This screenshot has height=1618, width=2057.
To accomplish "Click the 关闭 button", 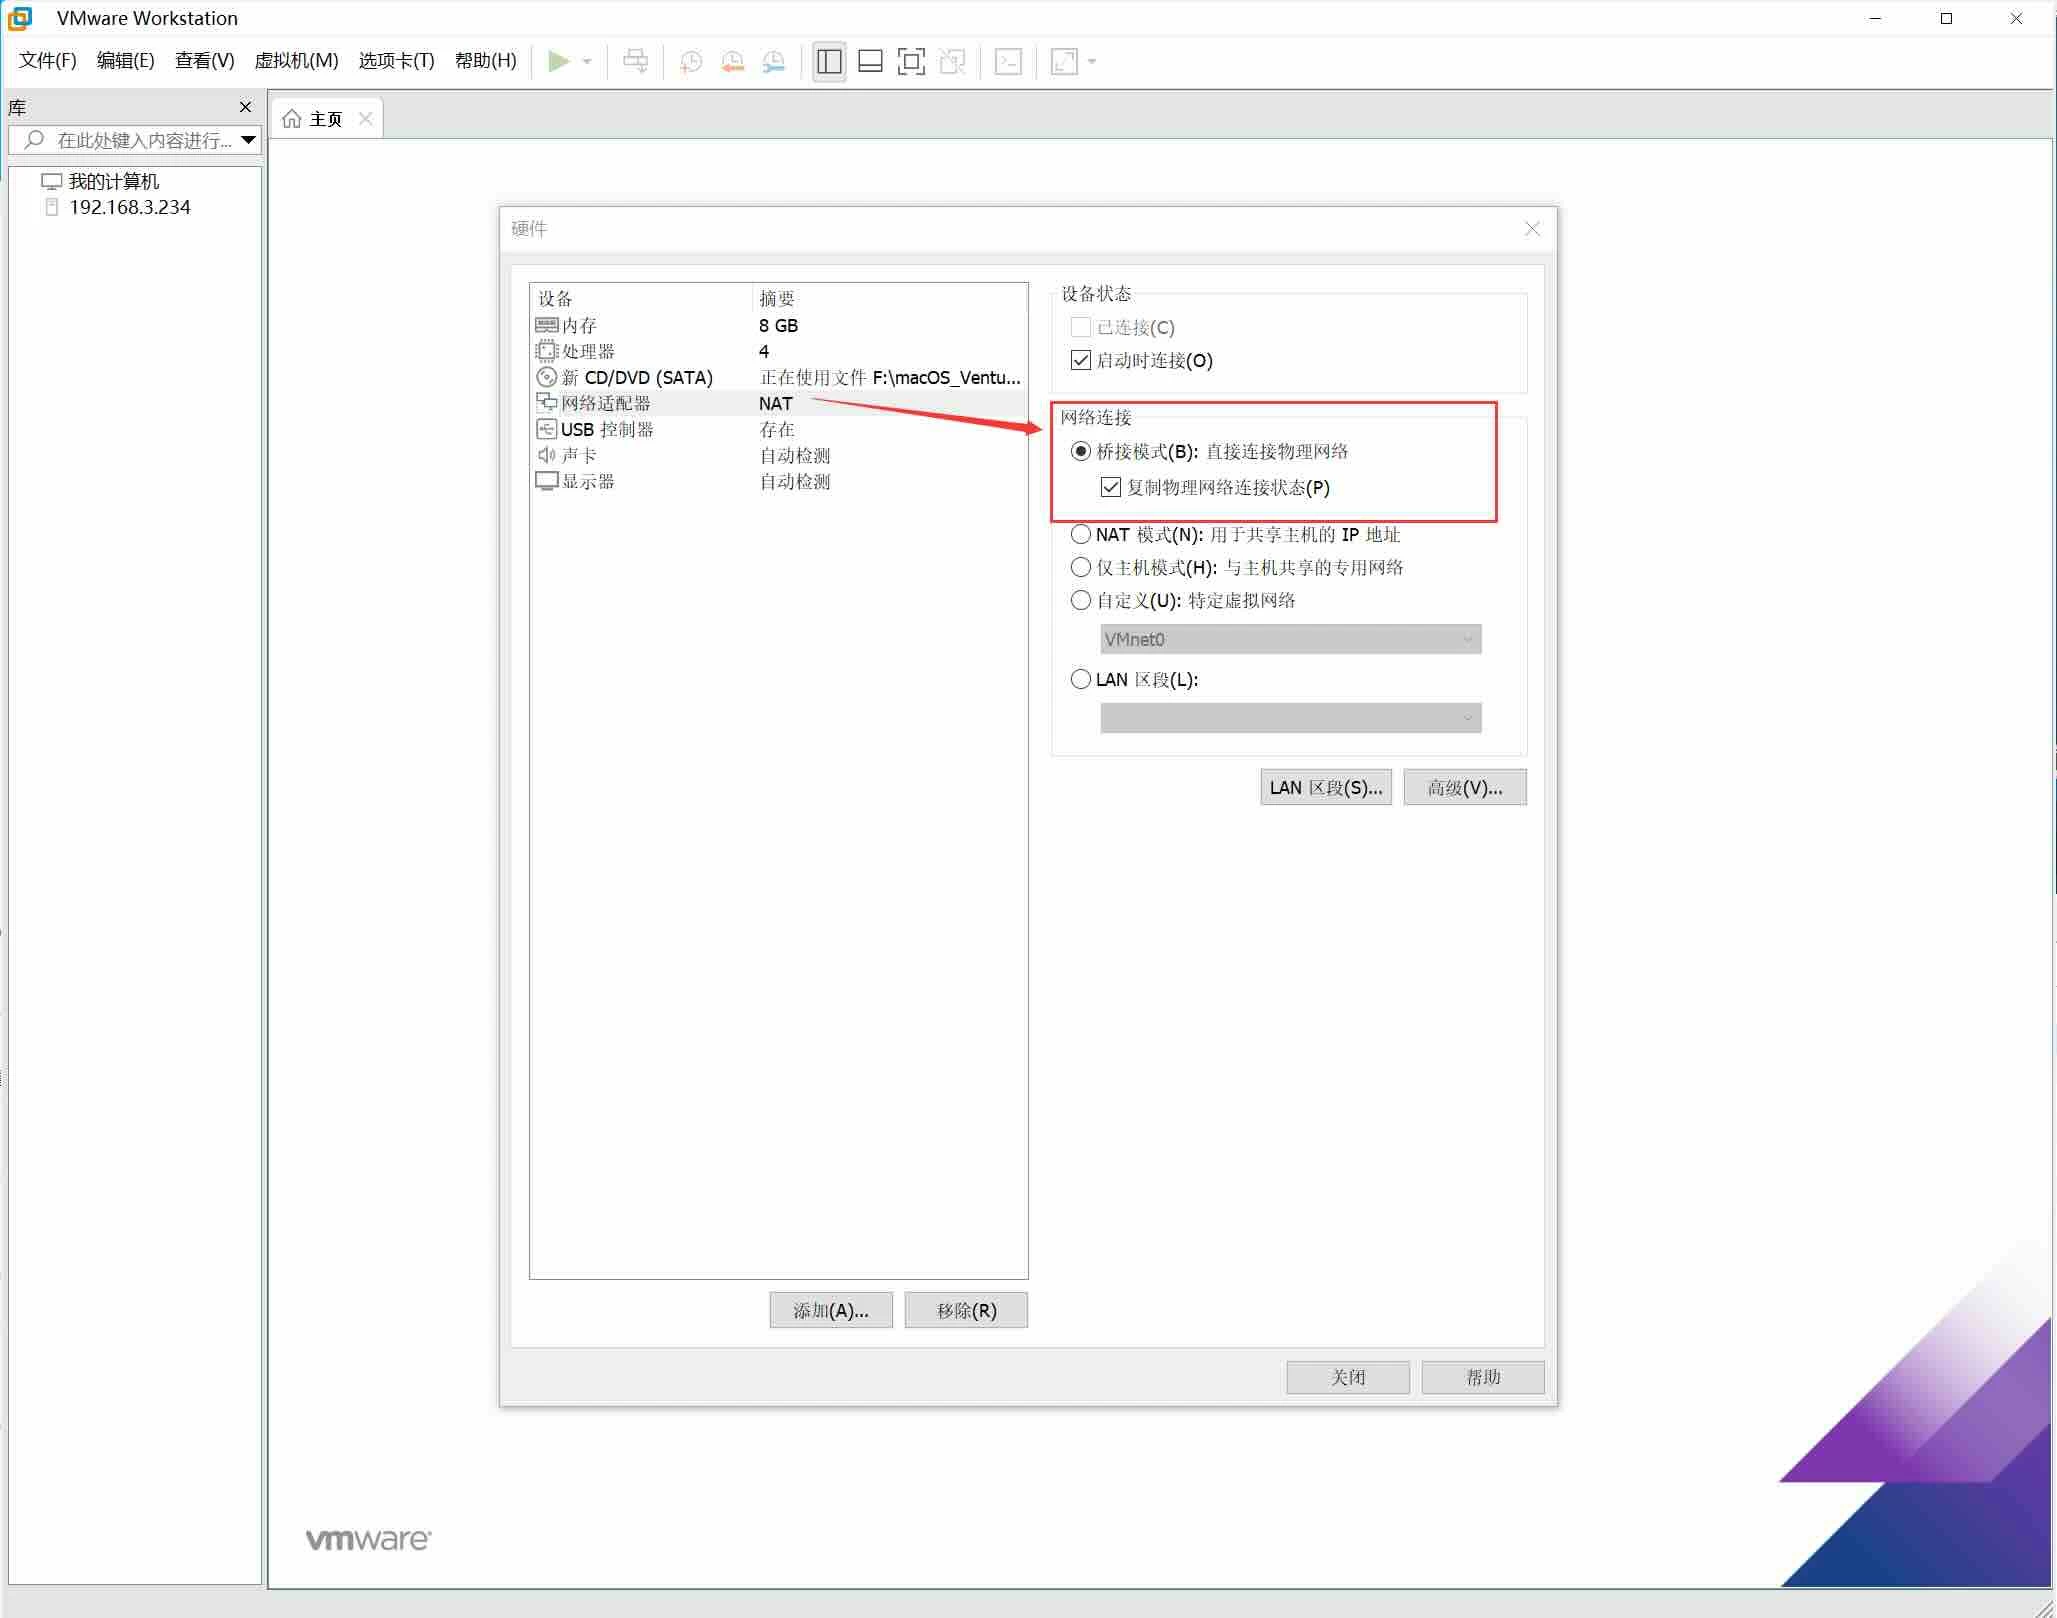I will (1347, 1377).
